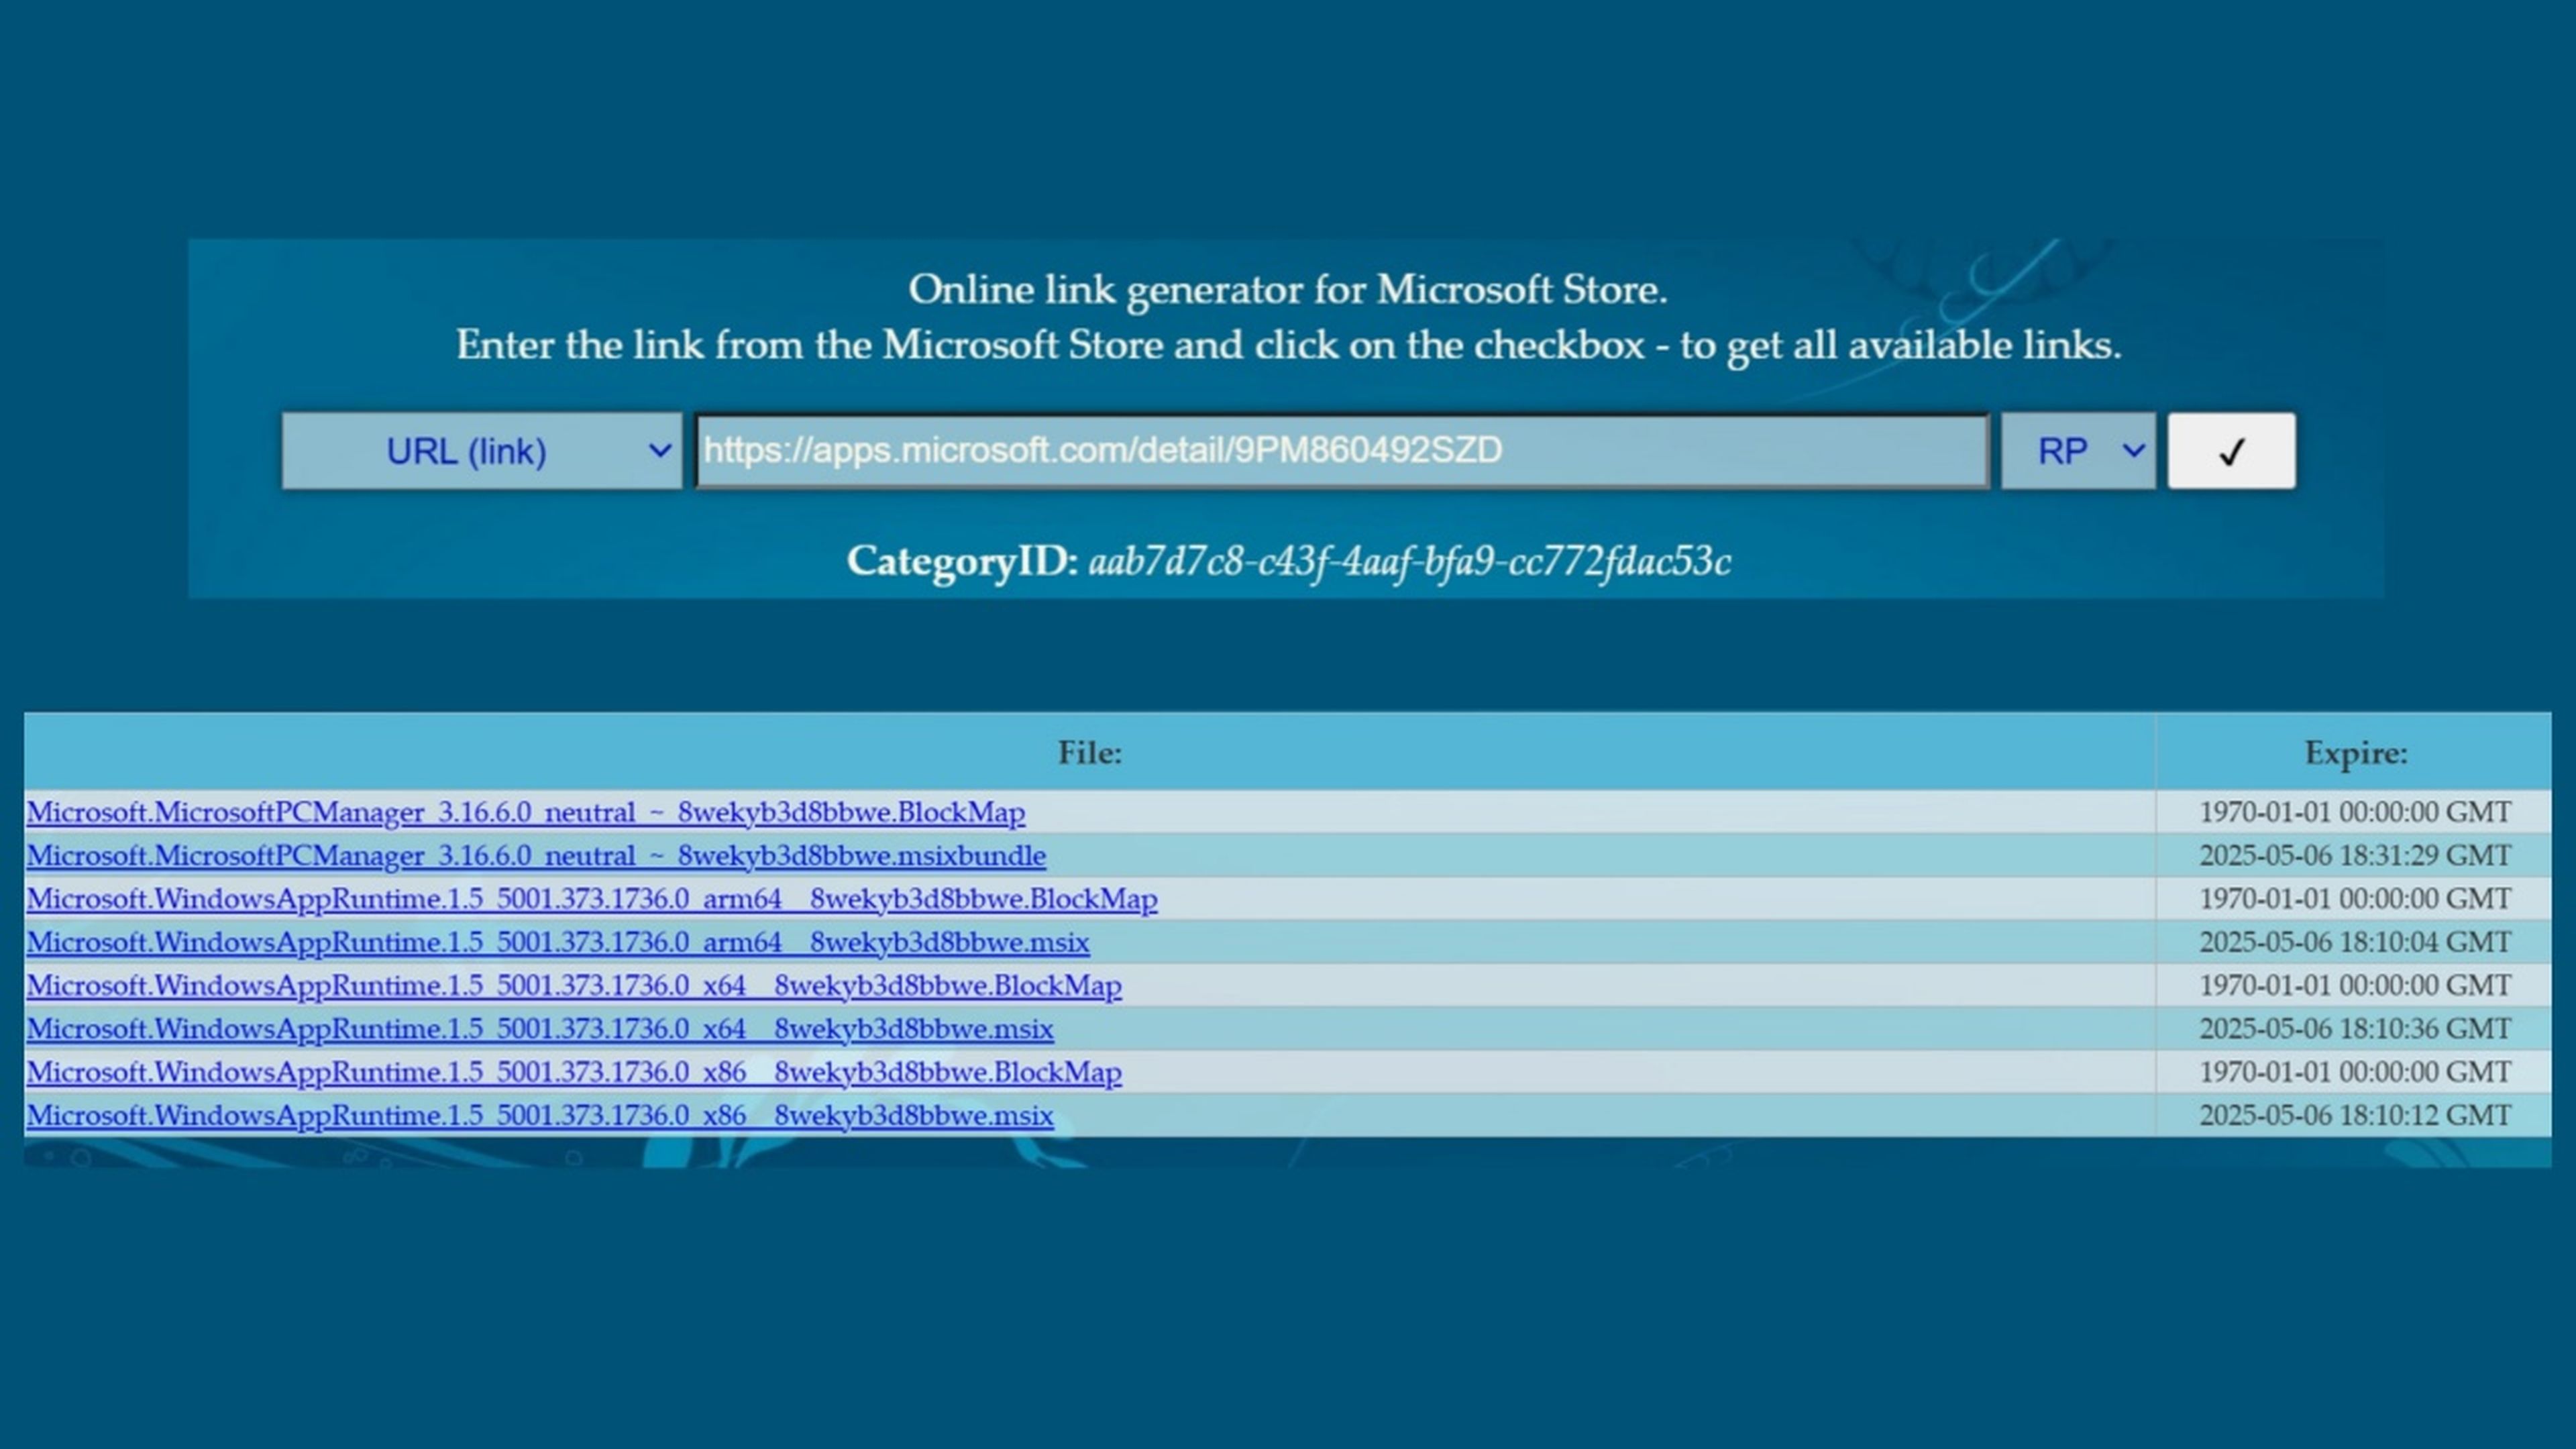Click expiry 2025-05-06 18:10:12 GMT
Viewport: 2576px width, 1449px height.
[x=2355, y=1115]
